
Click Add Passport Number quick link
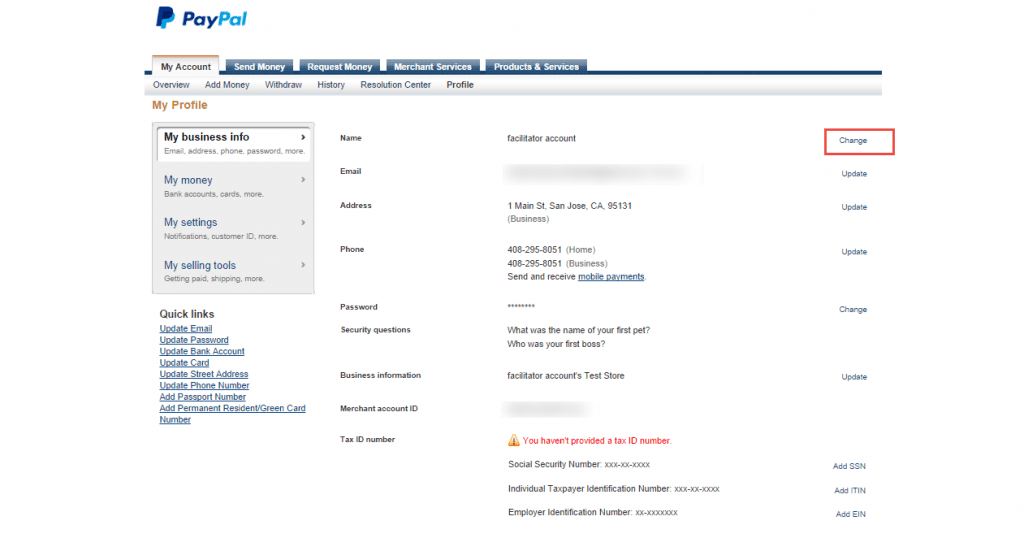[x=202, y=397]
